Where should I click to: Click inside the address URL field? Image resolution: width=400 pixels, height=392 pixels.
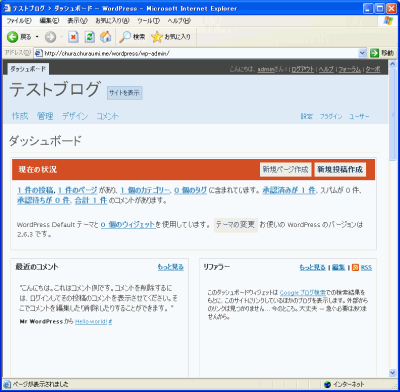coord(200,53)
